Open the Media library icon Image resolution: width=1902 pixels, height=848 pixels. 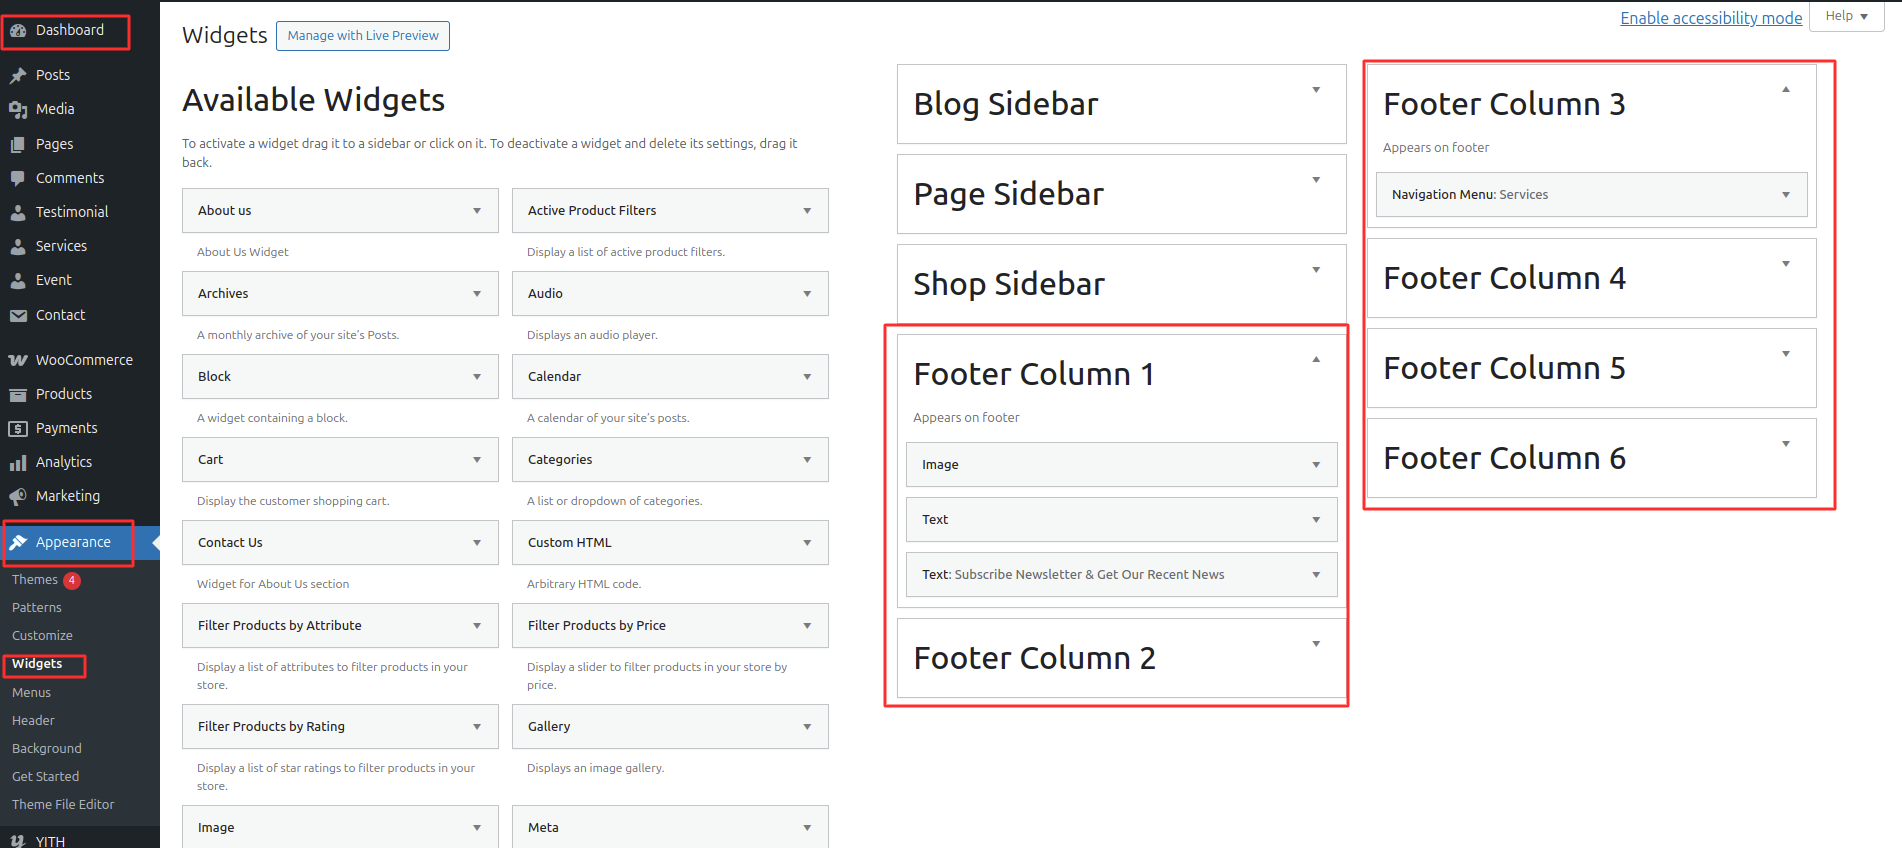[x=18, y=108]
